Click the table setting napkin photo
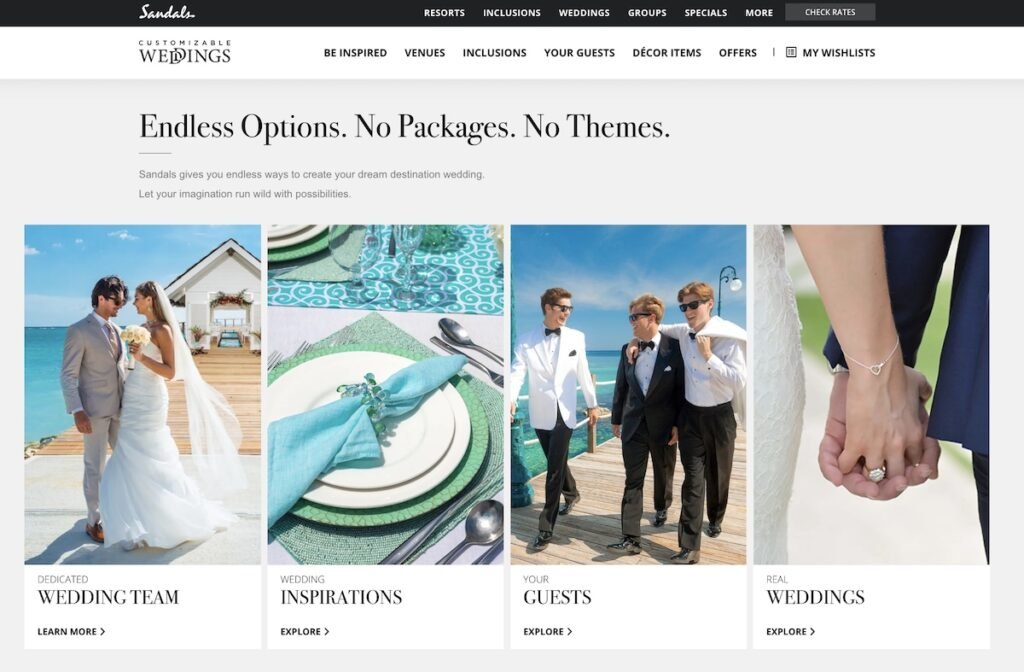 point(385,394)
